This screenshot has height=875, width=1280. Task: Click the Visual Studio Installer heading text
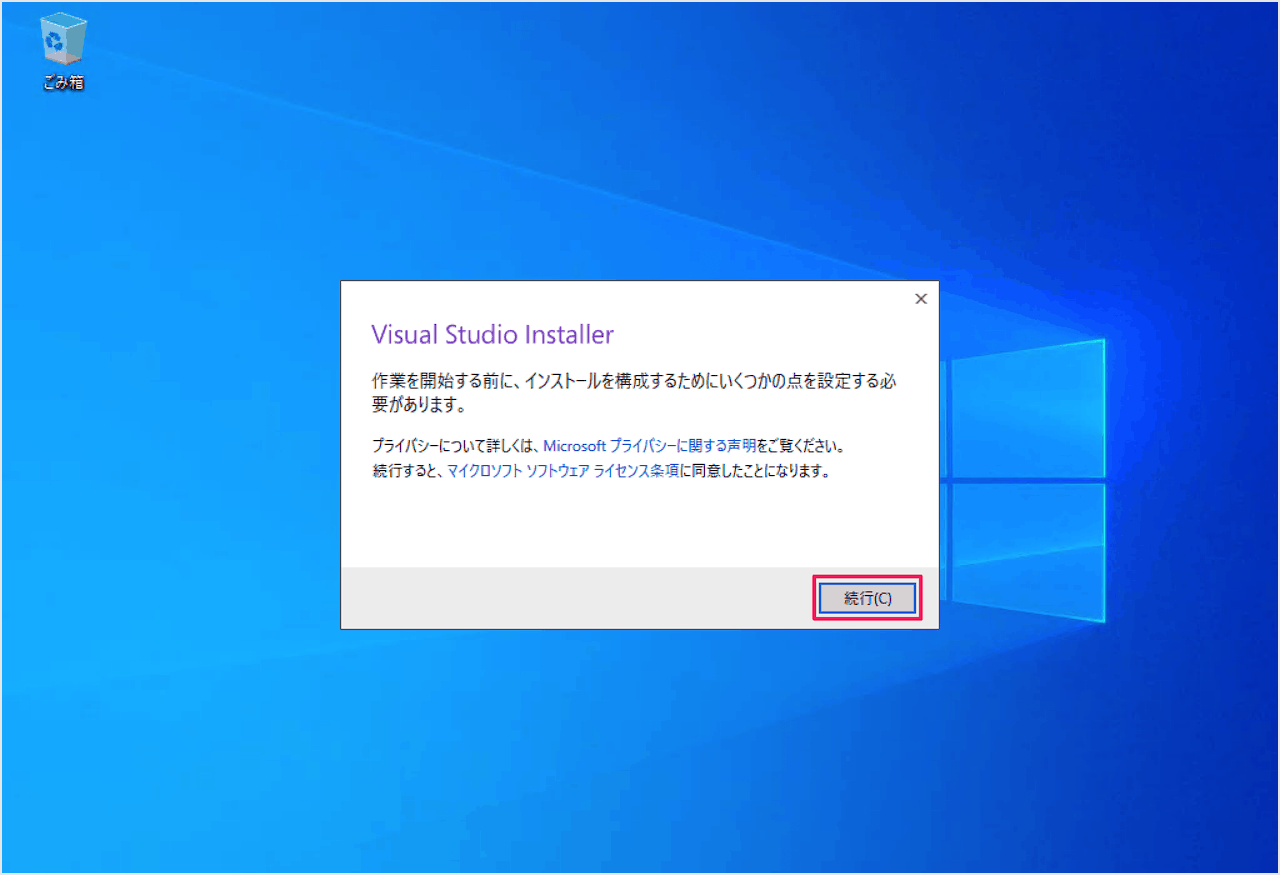pyautogui.click(x=492, y=334)
